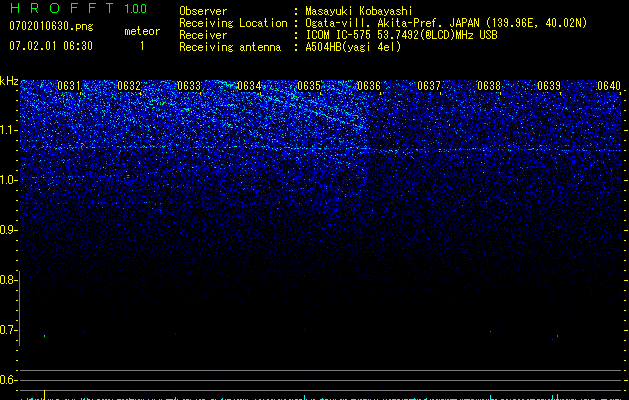The height and width of the screenshot is (400, 629).
Task: Click the meteor count label
Action: point(142,31)
